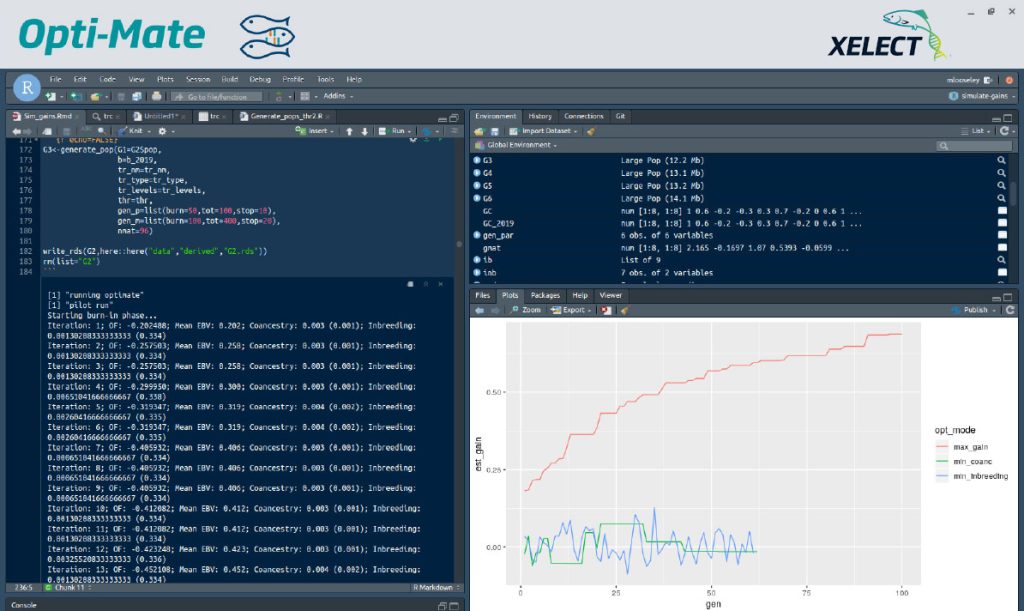The width and height of the screenshot is (1024, 611).
Task: Click the Find/Replace magnifier in editor toolbar
Action: [x=101, y=131]
